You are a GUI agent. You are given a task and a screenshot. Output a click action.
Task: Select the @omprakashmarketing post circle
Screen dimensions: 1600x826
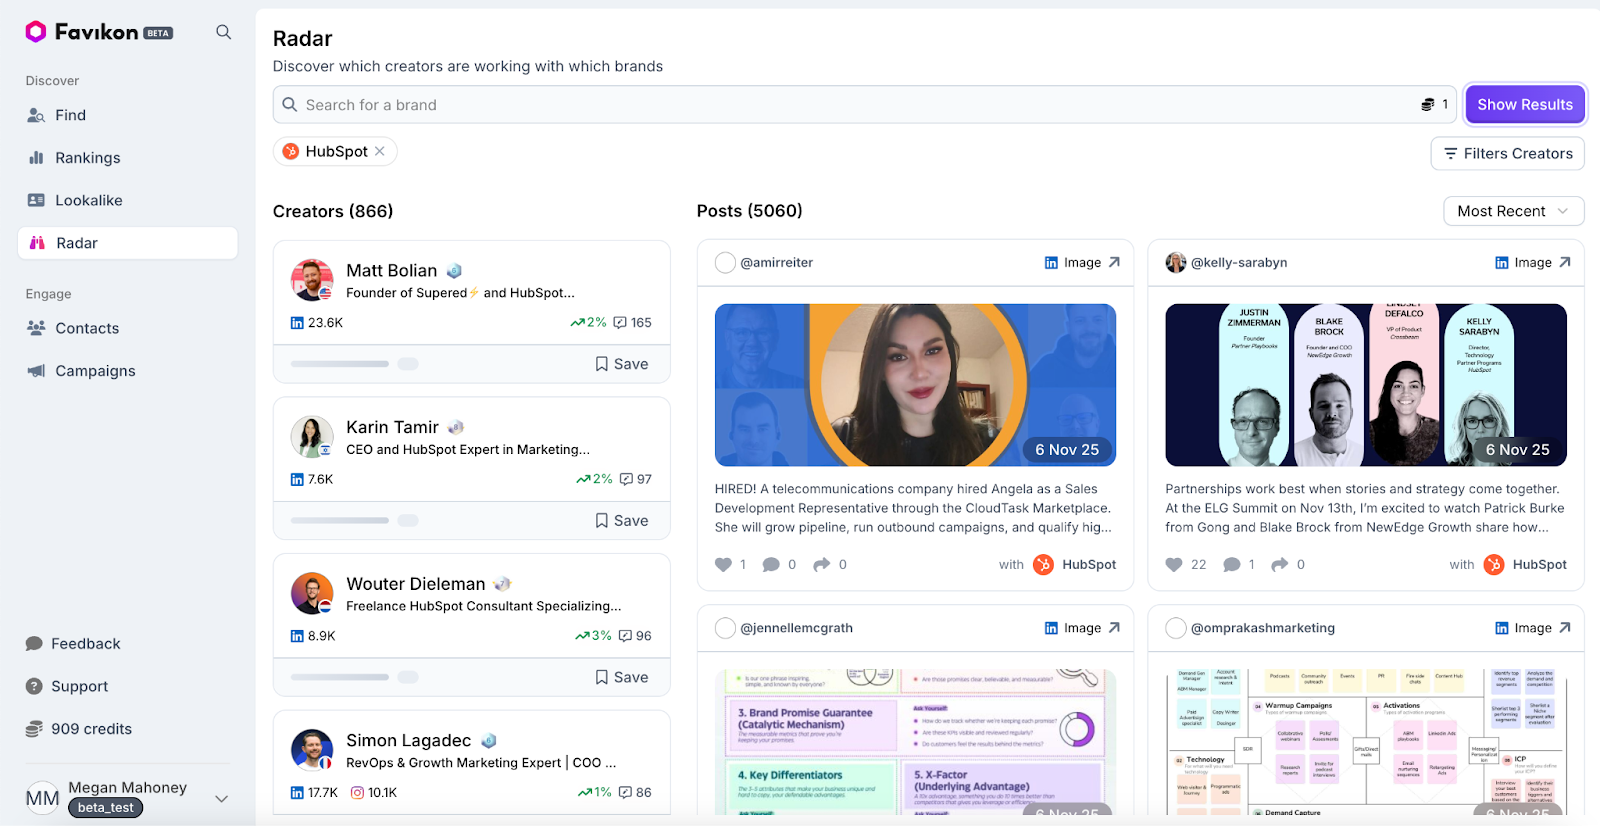pyautogui.click(x=1176, y=628)
